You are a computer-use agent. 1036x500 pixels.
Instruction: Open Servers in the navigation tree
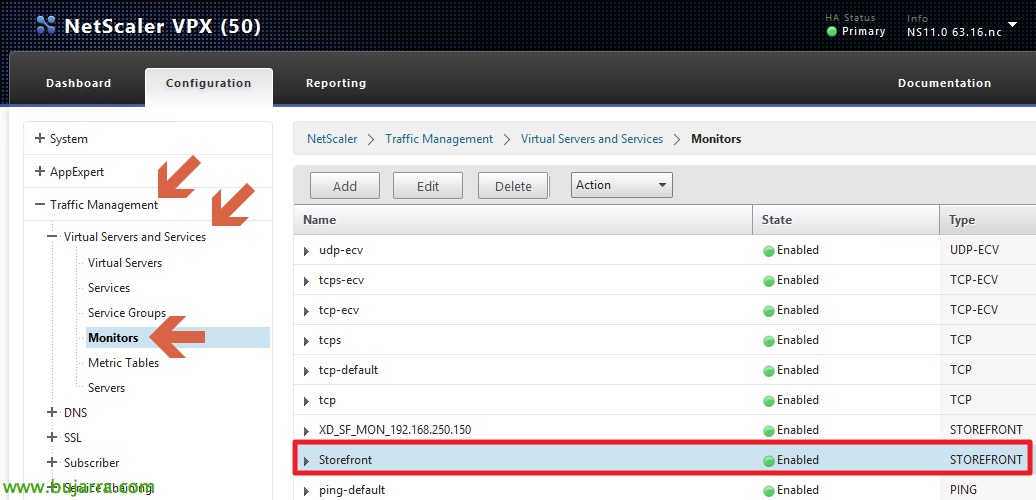pos(106,388)
